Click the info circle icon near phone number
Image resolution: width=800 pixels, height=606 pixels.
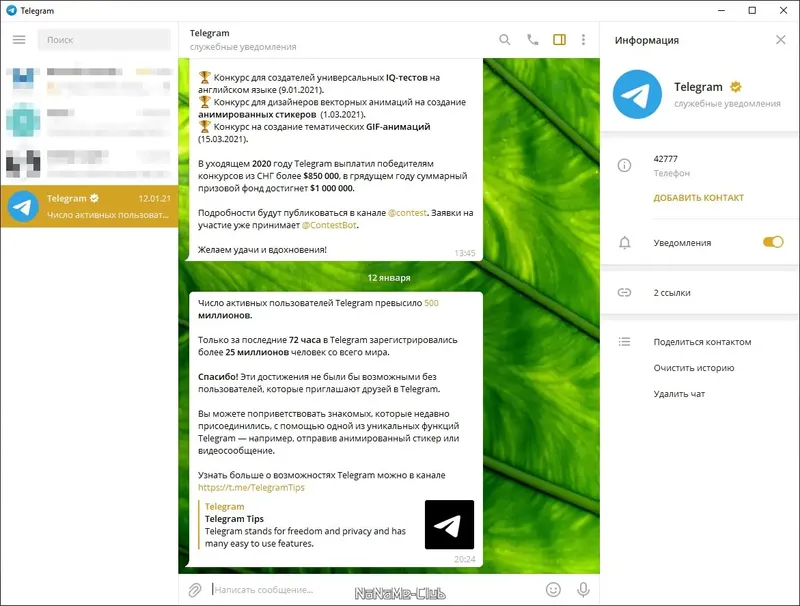coord(624,165)
